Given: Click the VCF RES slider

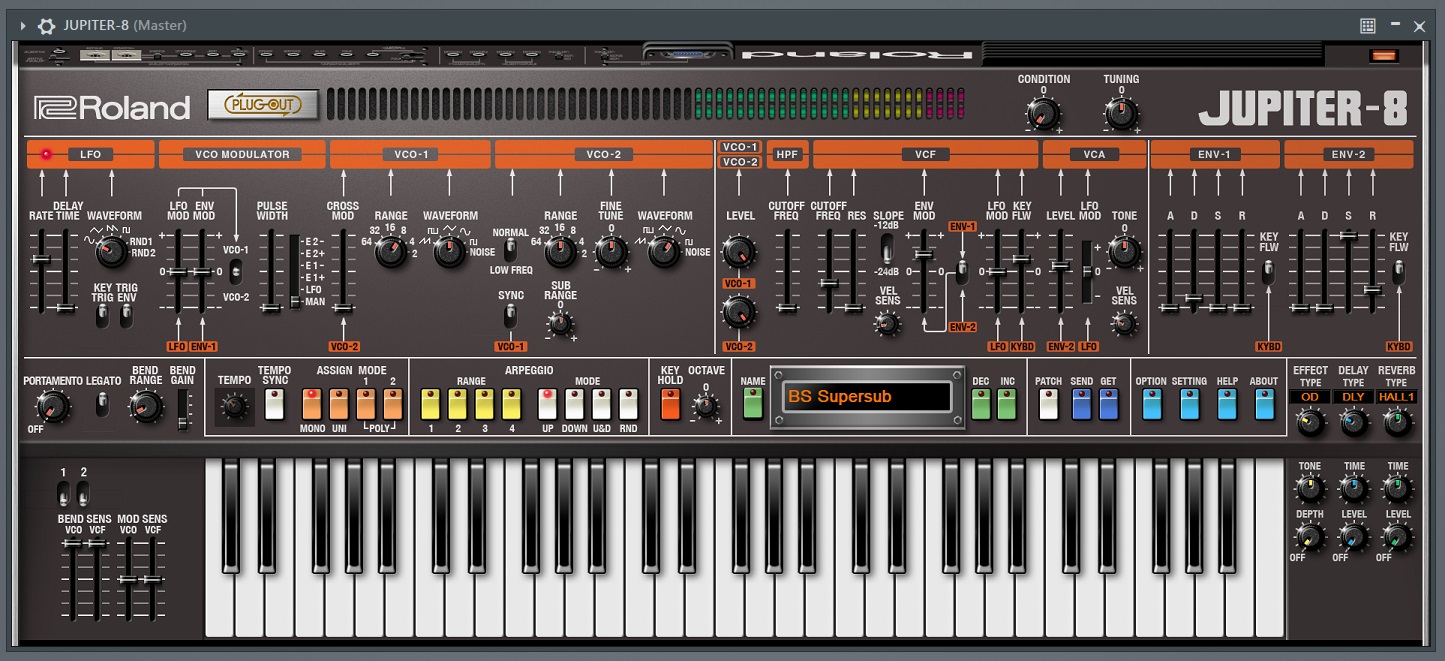Looking at the screenshot, I should pos(853,270).
